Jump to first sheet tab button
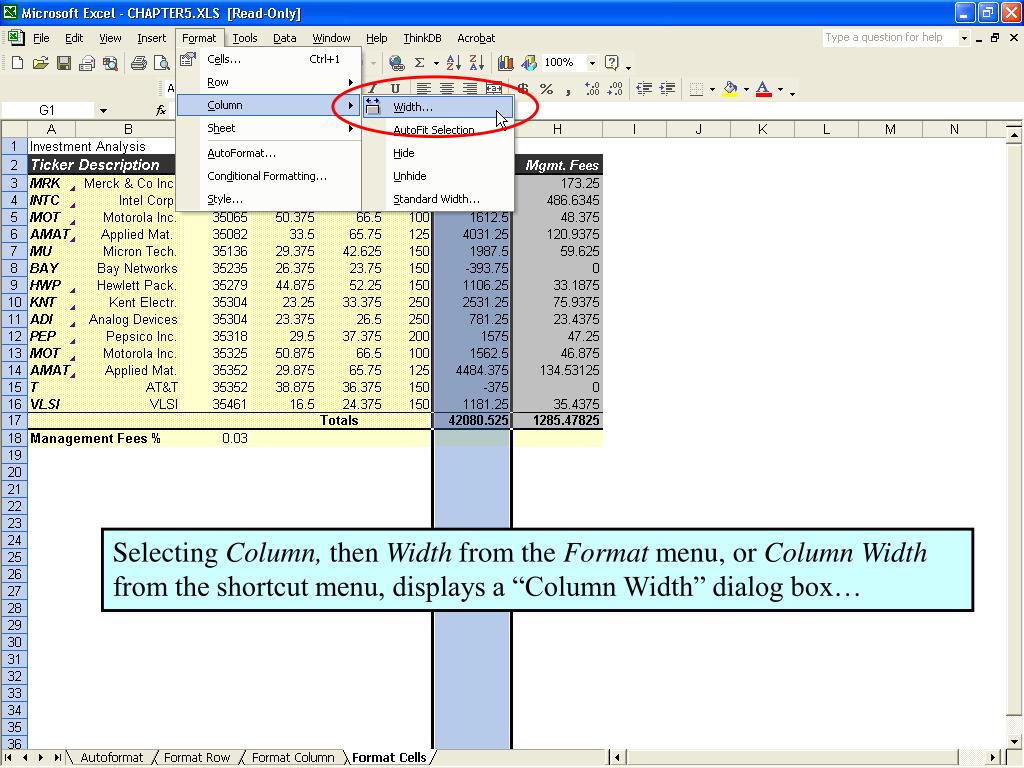 [8, 758]
